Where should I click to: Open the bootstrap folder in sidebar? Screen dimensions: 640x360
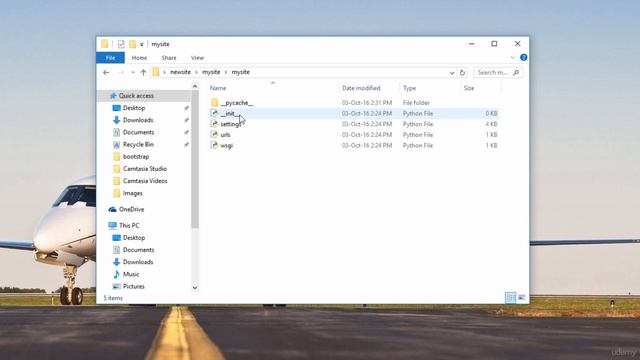tap(136, 157)
